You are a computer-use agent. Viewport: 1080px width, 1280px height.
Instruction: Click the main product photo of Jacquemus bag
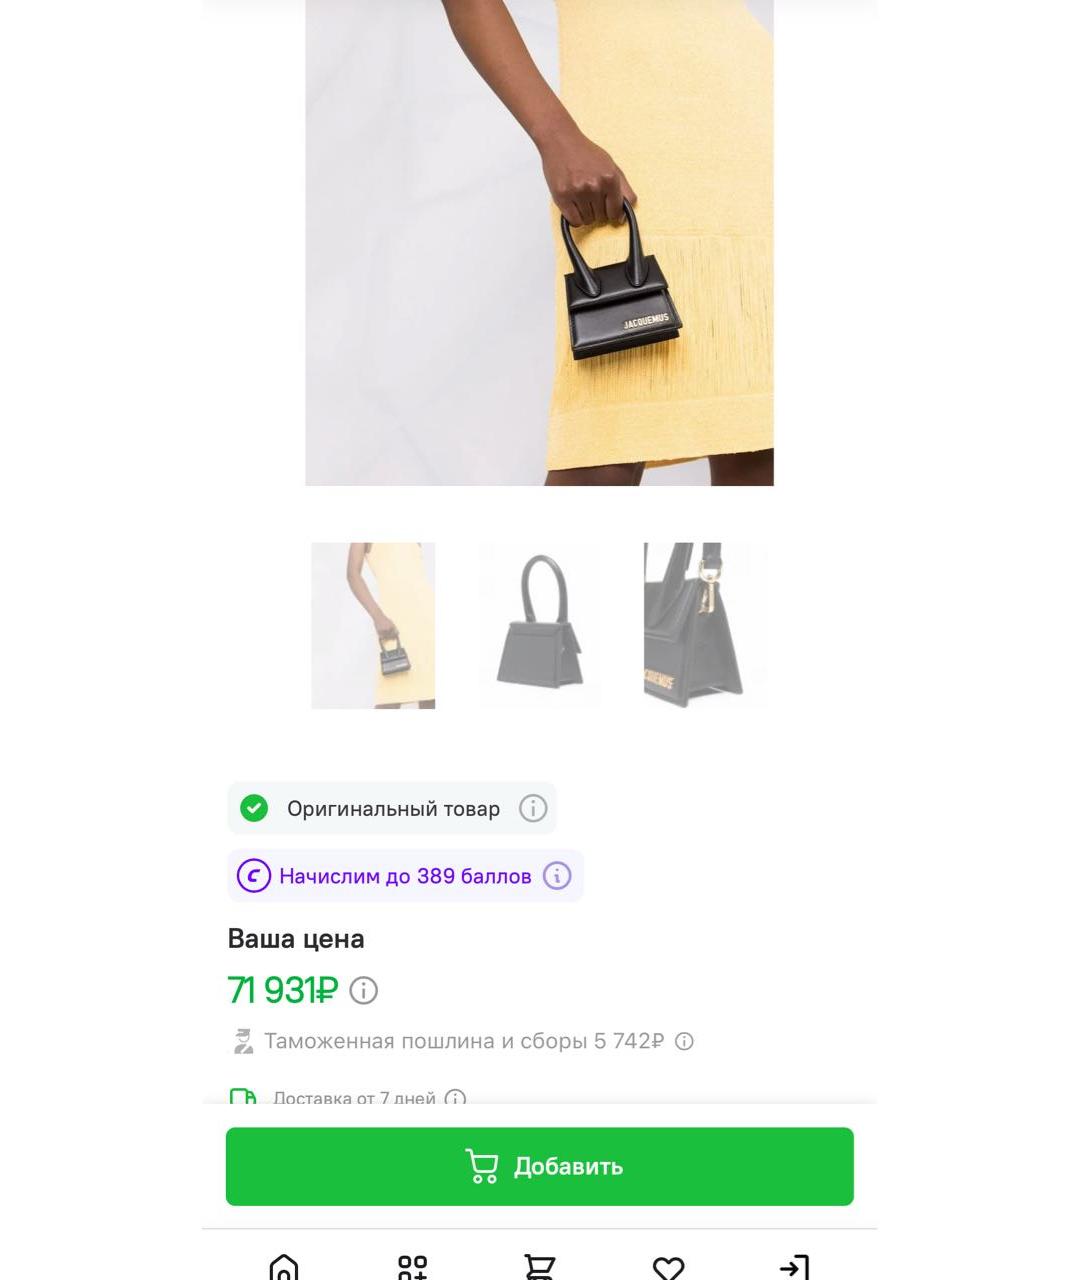(x=539, y=243)
